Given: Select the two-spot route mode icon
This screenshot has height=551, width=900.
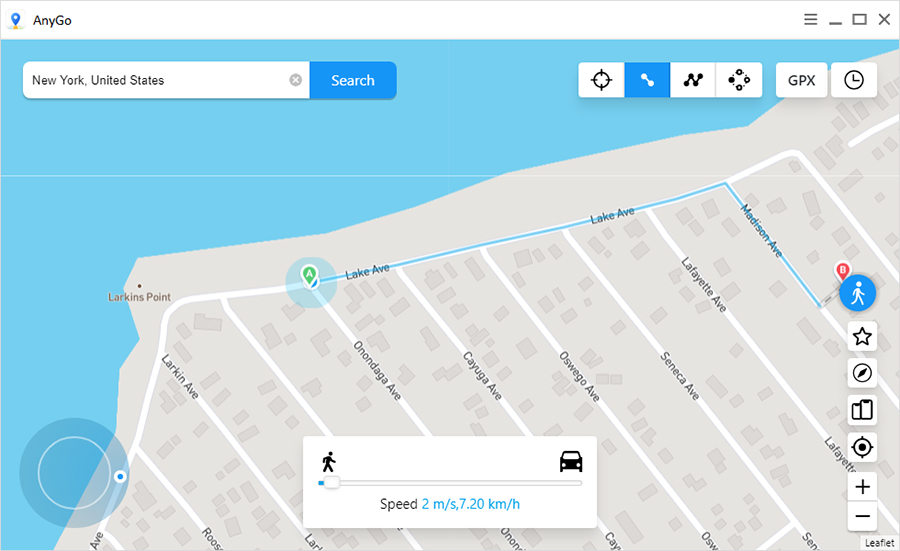Looking at the screenshot, I should [x=647, y=80].
